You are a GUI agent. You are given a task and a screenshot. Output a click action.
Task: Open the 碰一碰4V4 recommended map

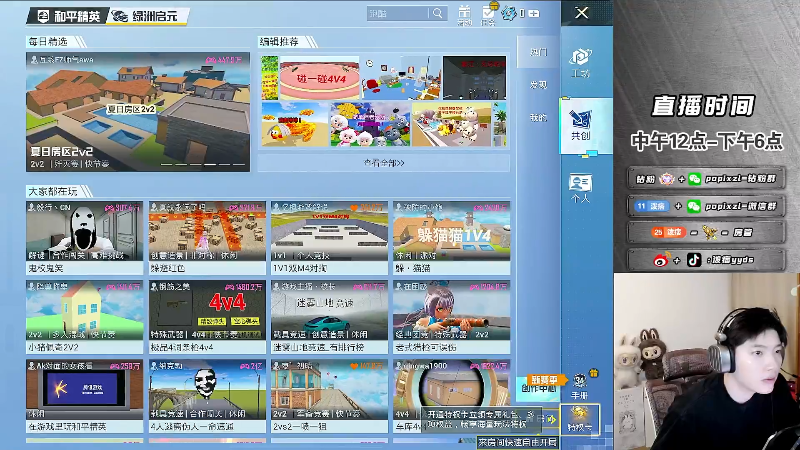coord(320,78)
